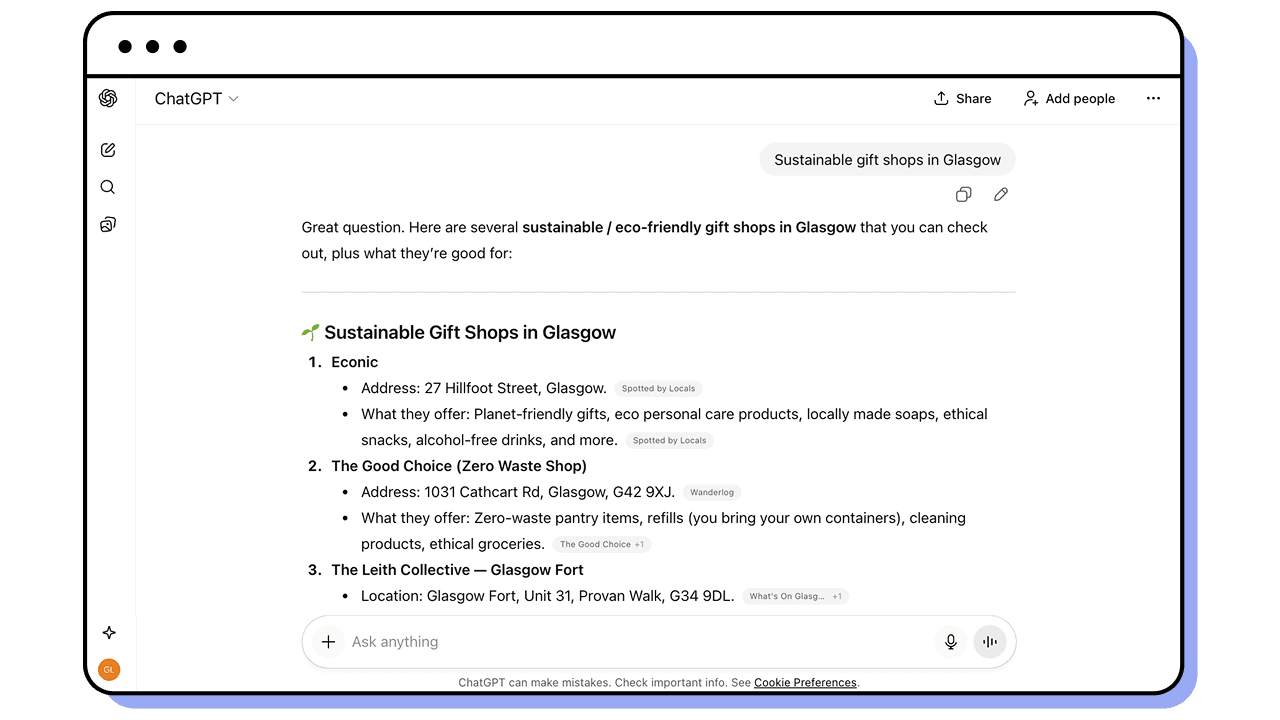Click the Ask anything input field
This screenshot has height=720, width=1280.
tap(600, 641)
